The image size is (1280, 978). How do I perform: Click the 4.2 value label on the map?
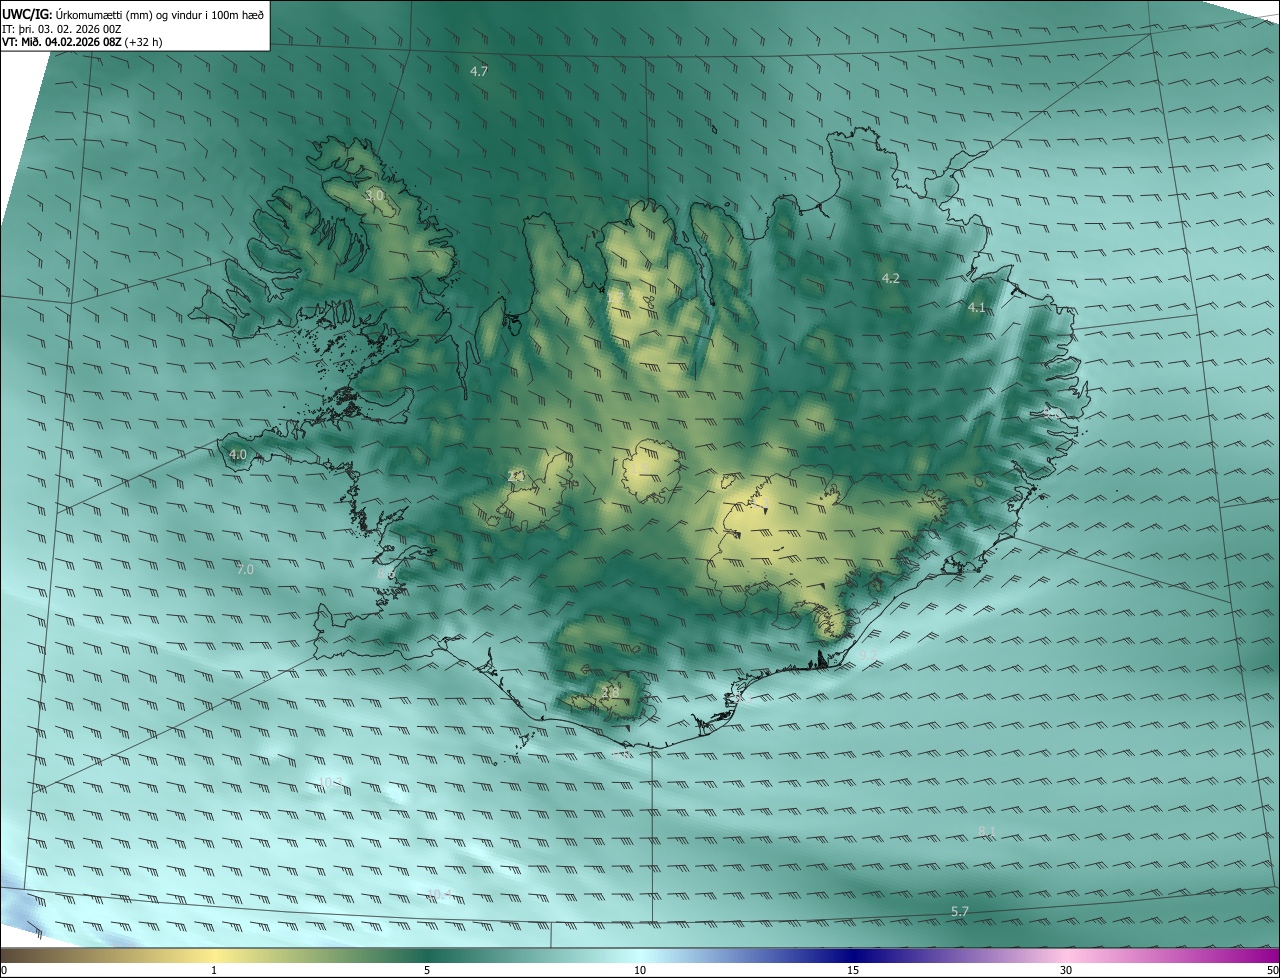[x=890, y=278]
